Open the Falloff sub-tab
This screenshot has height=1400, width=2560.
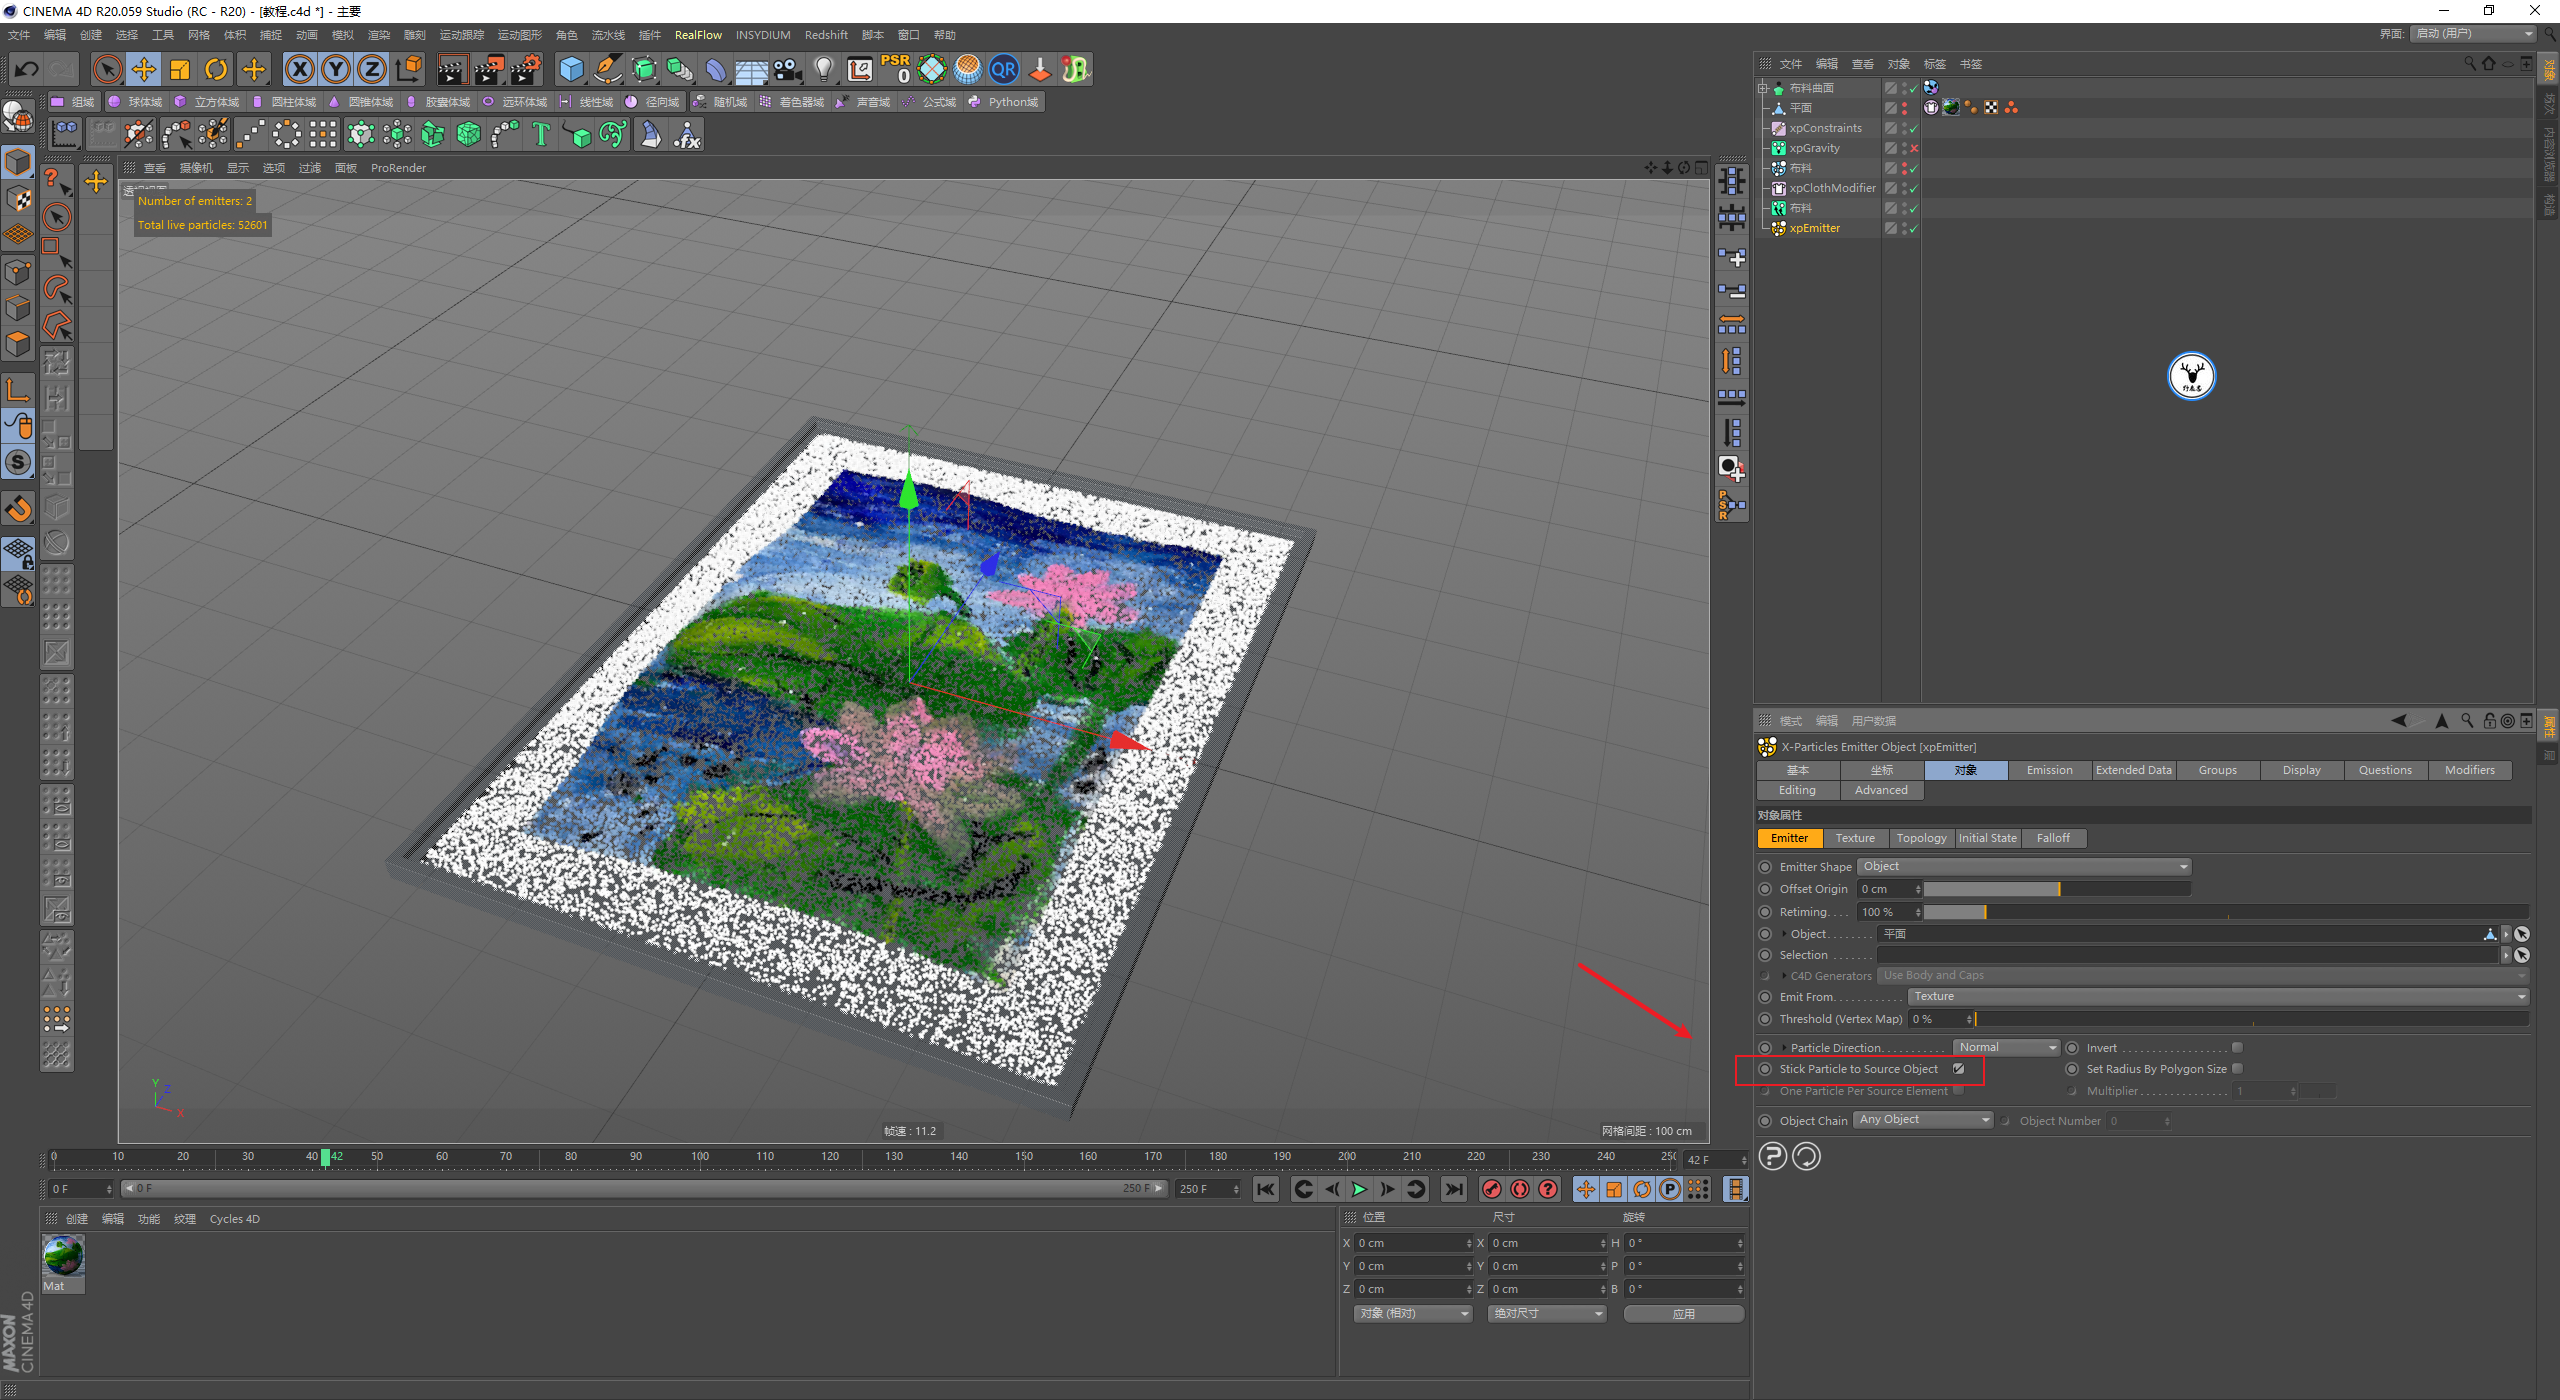pos(2053,838)
